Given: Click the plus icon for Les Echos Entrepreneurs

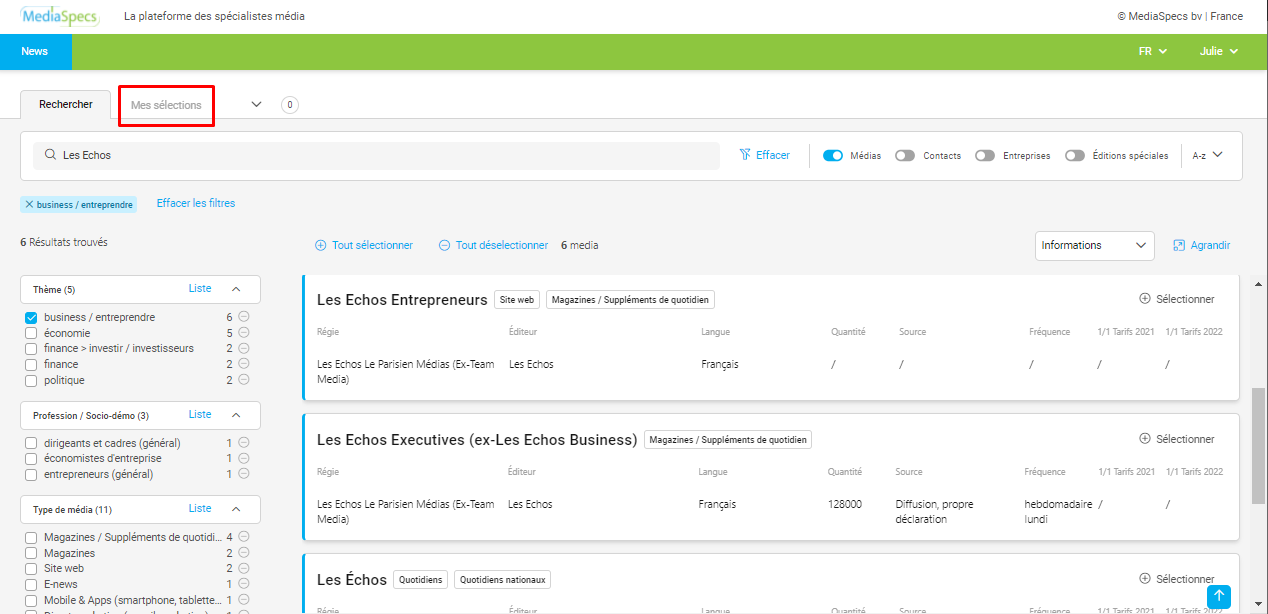Looking at the screenshot, I should 1145,299.
